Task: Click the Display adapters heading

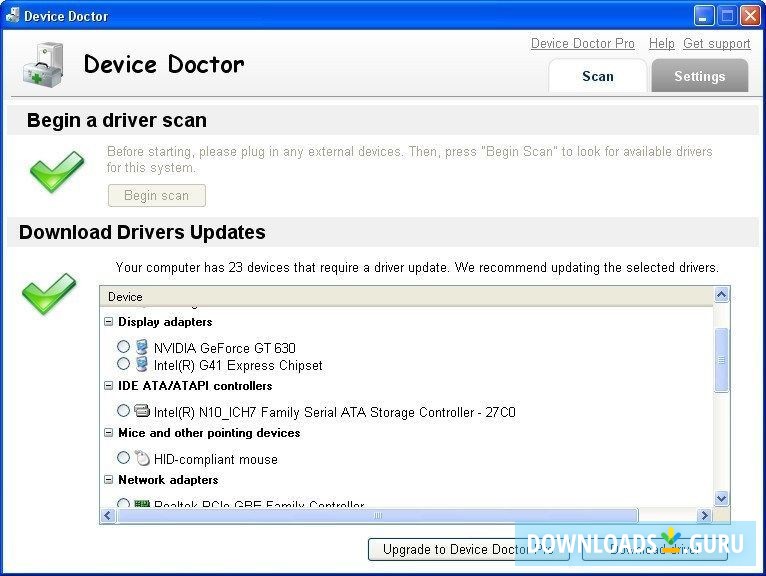Action: tap(165, 322)
